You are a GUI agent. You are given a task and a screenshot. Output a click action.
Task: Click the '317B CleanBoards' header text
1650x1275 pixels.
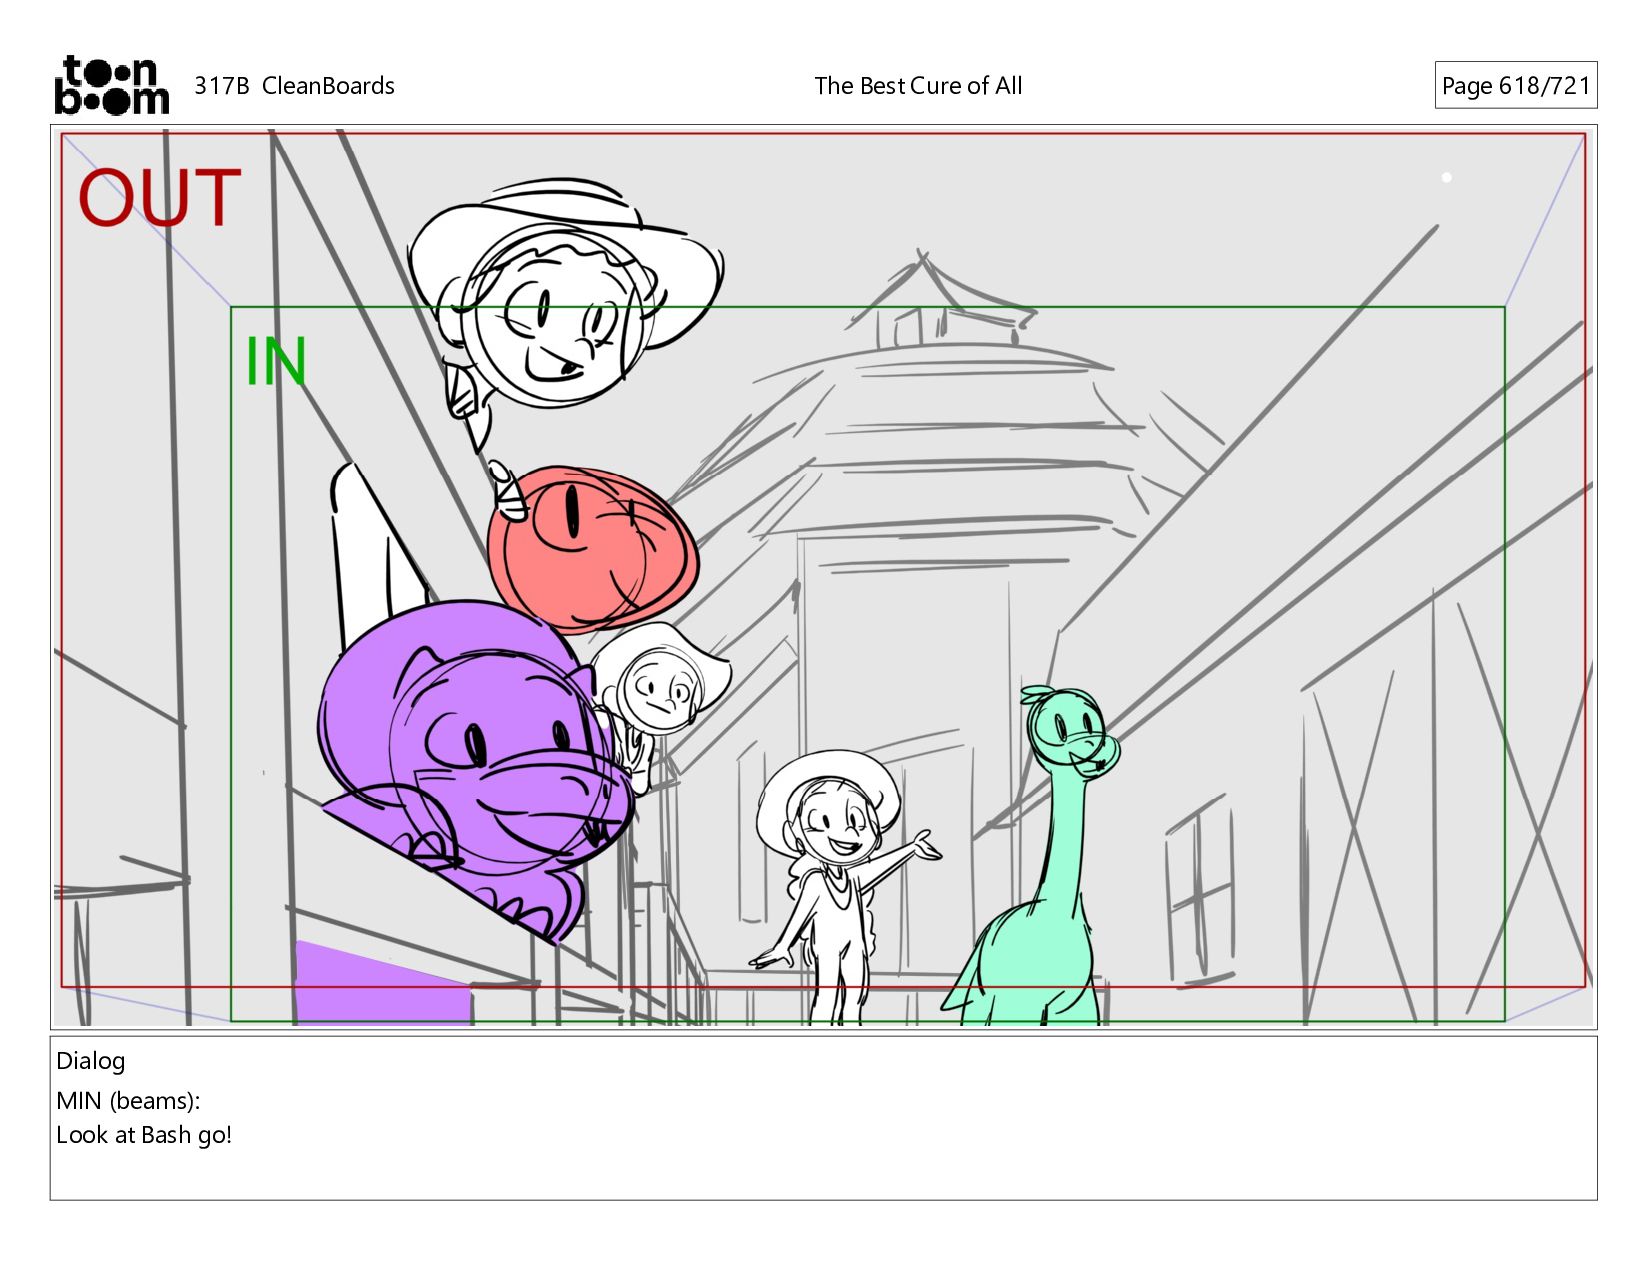click(x=294, y=86)
